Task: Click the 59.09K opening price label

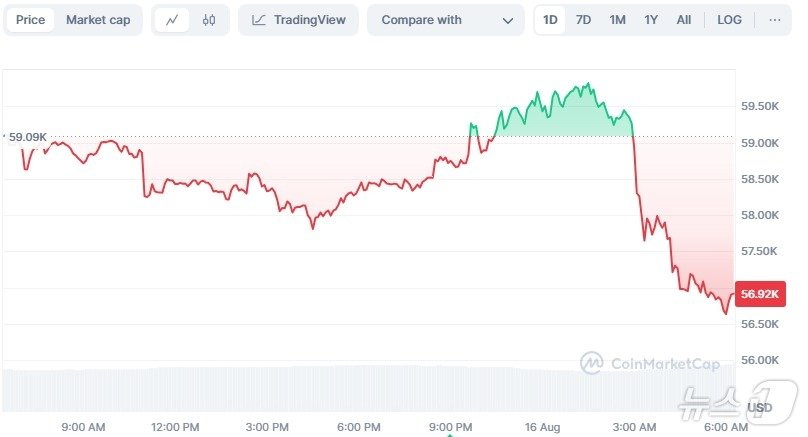Action: pyautogui.click(x=28, y=136)
